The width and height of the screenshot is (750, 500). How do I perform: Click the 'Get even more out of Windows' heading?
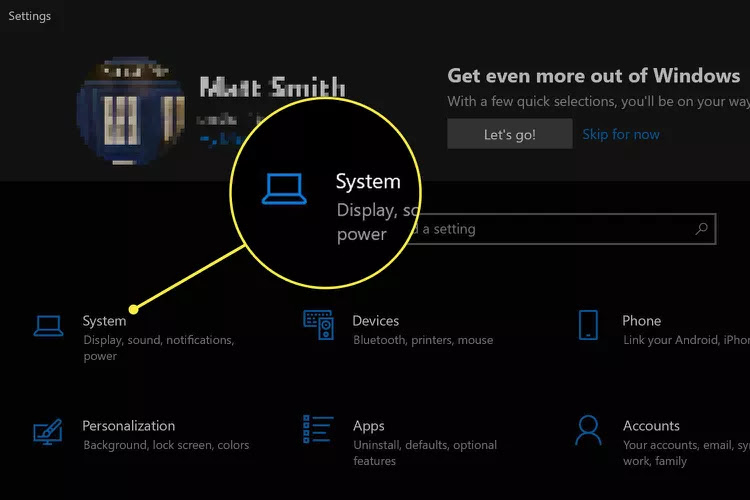594,76
